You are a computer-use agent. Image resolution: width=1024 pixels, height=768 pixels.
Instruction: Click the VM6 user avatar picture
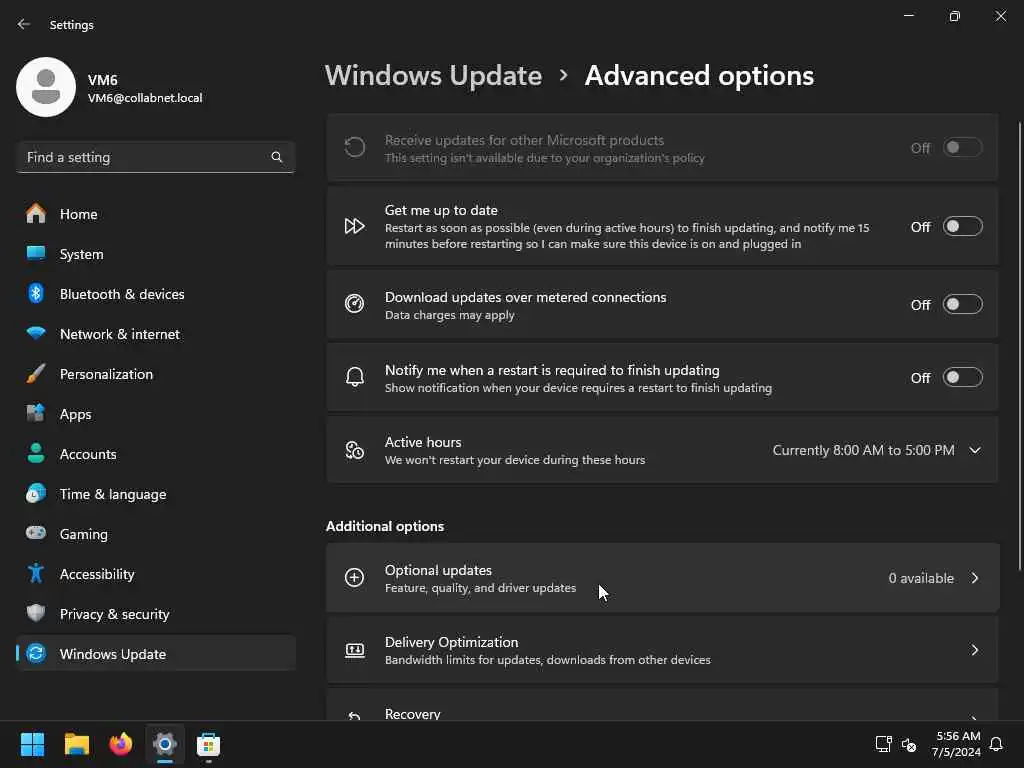[x=46, y=87]
